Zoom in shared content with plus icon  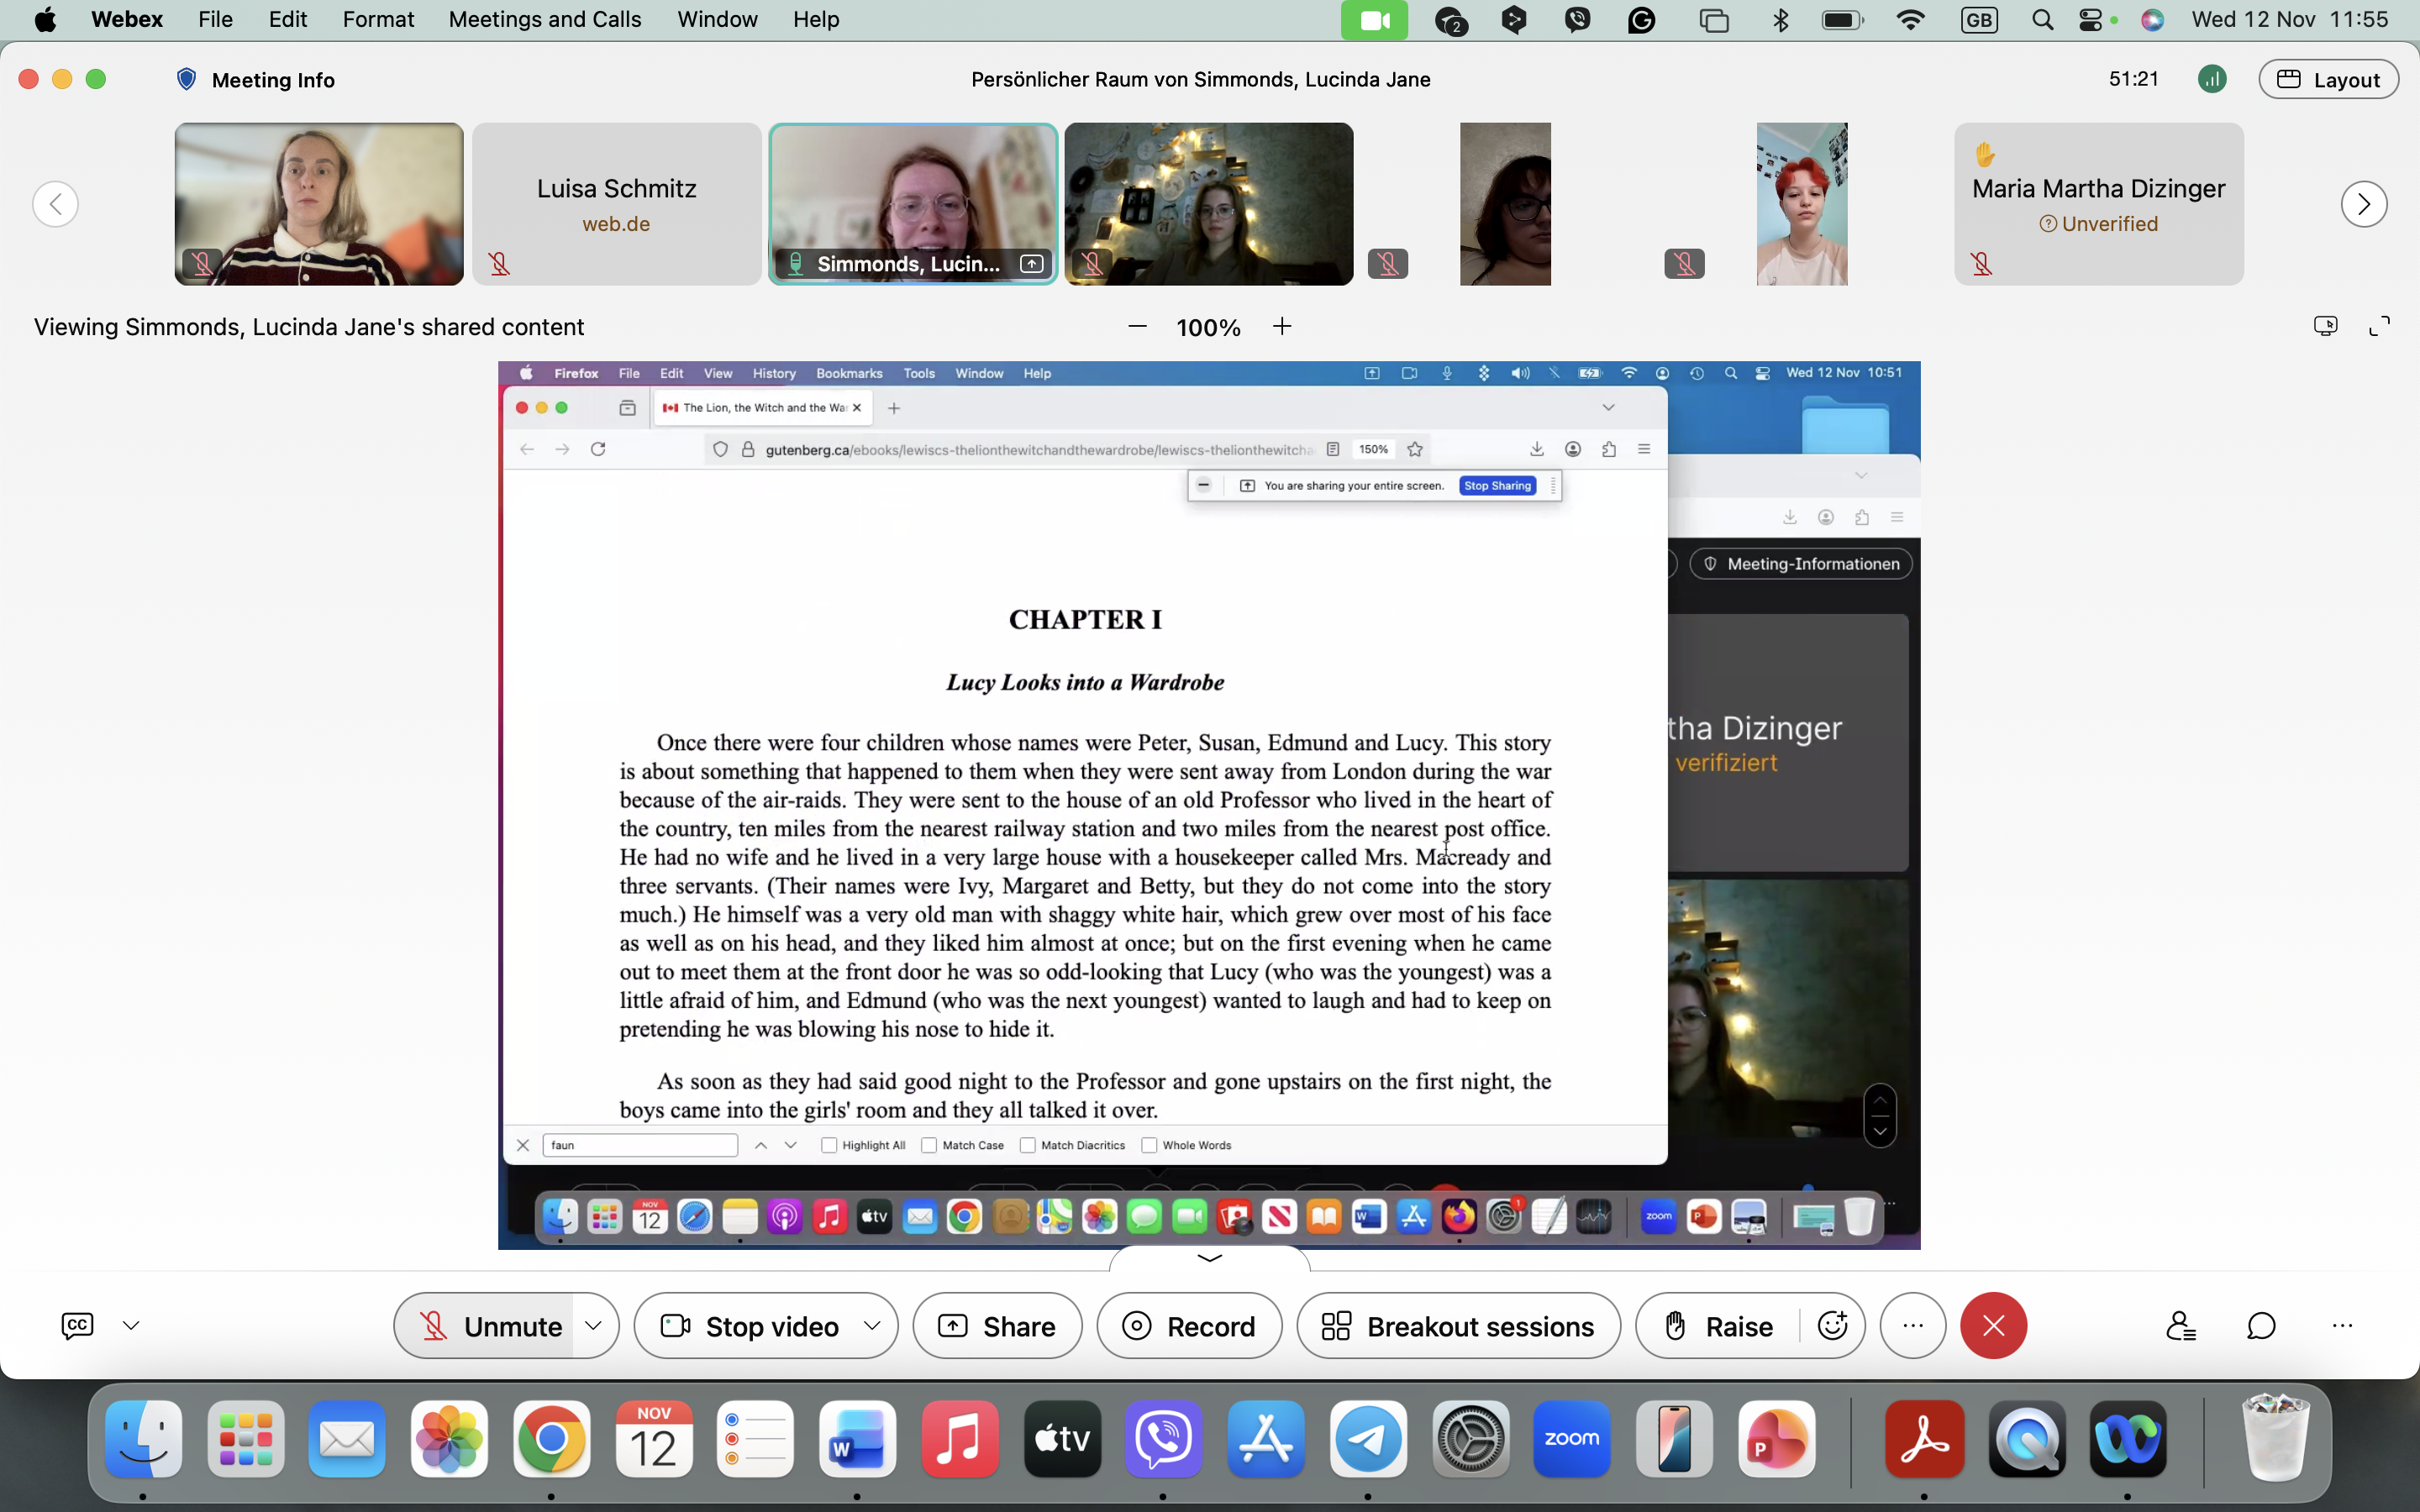(1282, 327)
